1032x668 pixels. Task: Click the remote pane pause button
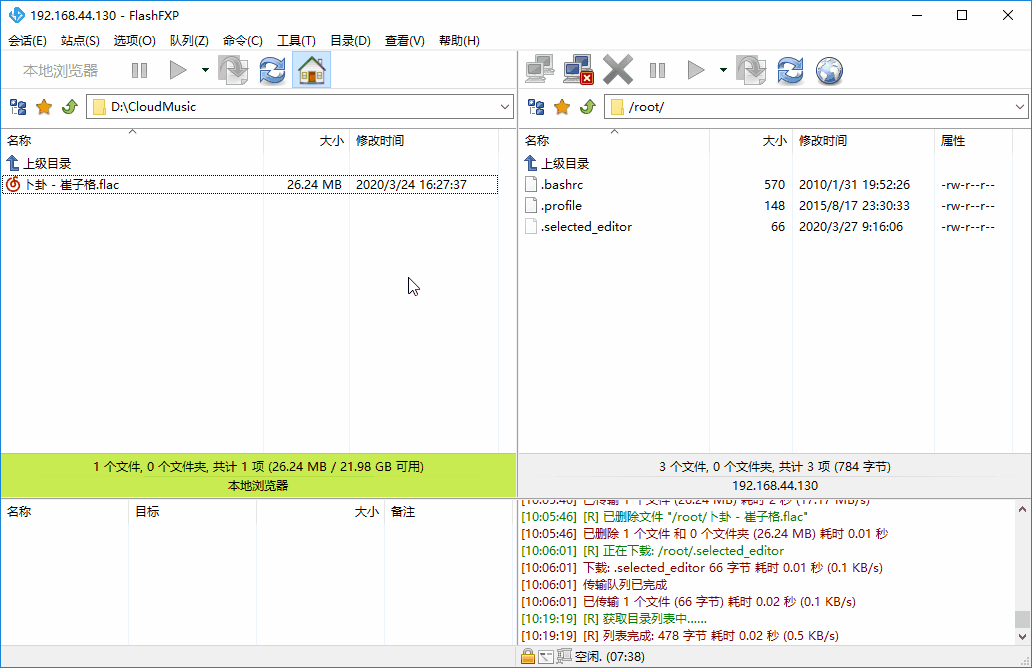[x=657, y=70]
